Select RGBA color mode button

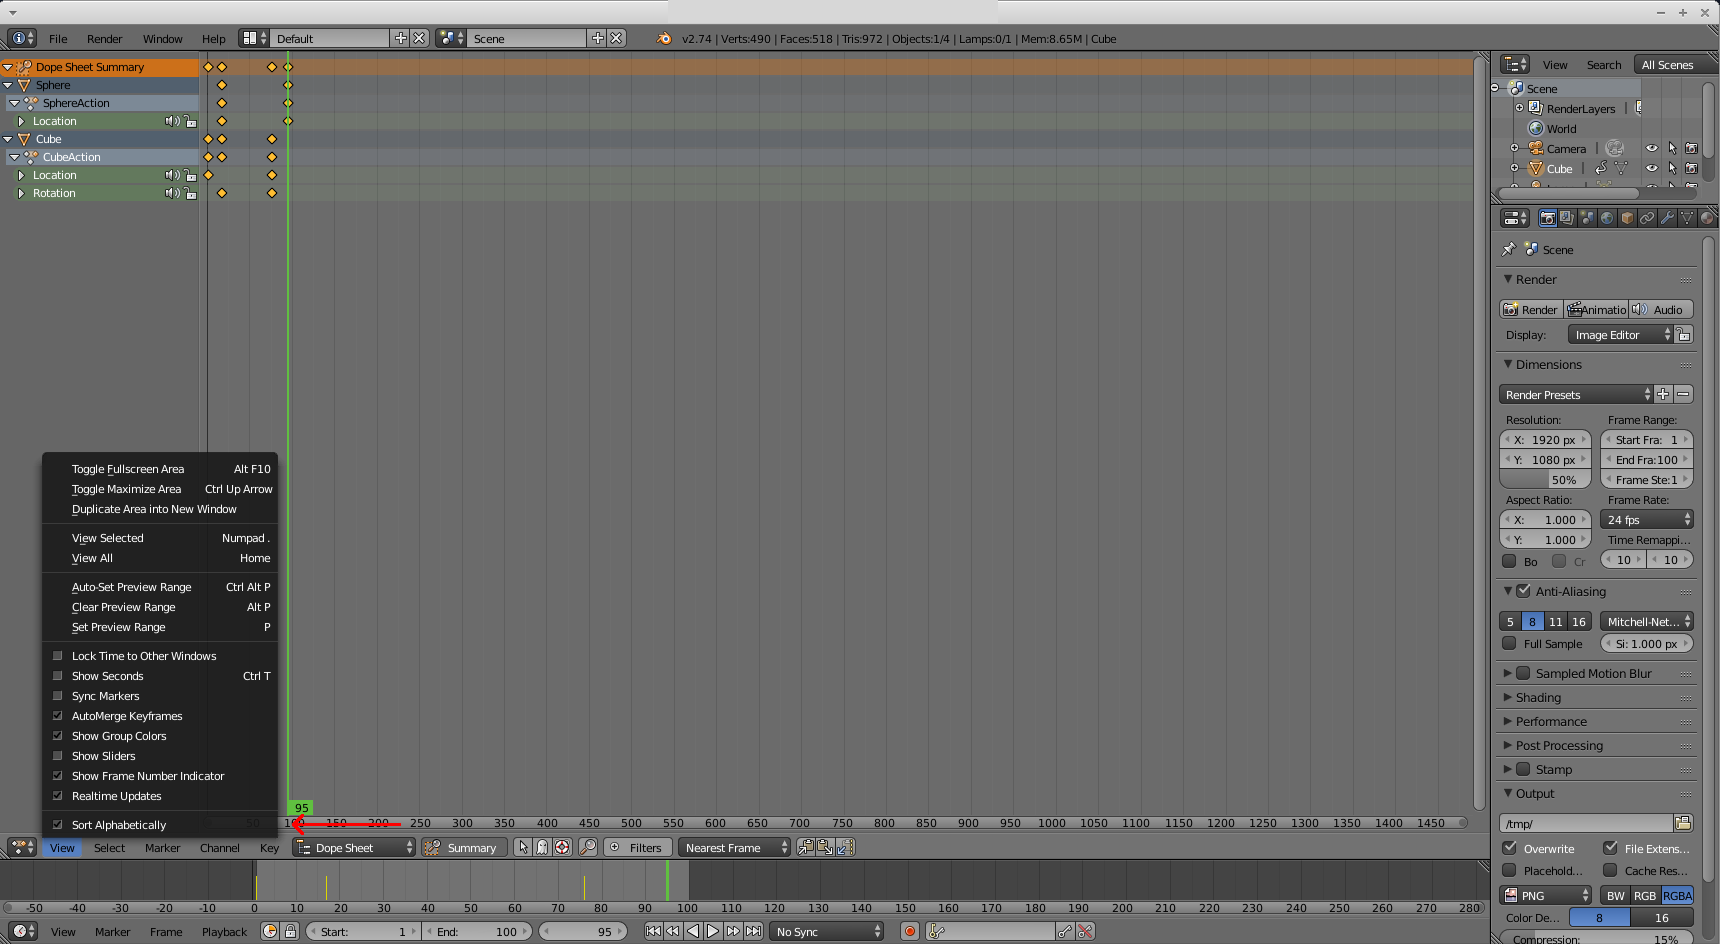(1677, 895)
